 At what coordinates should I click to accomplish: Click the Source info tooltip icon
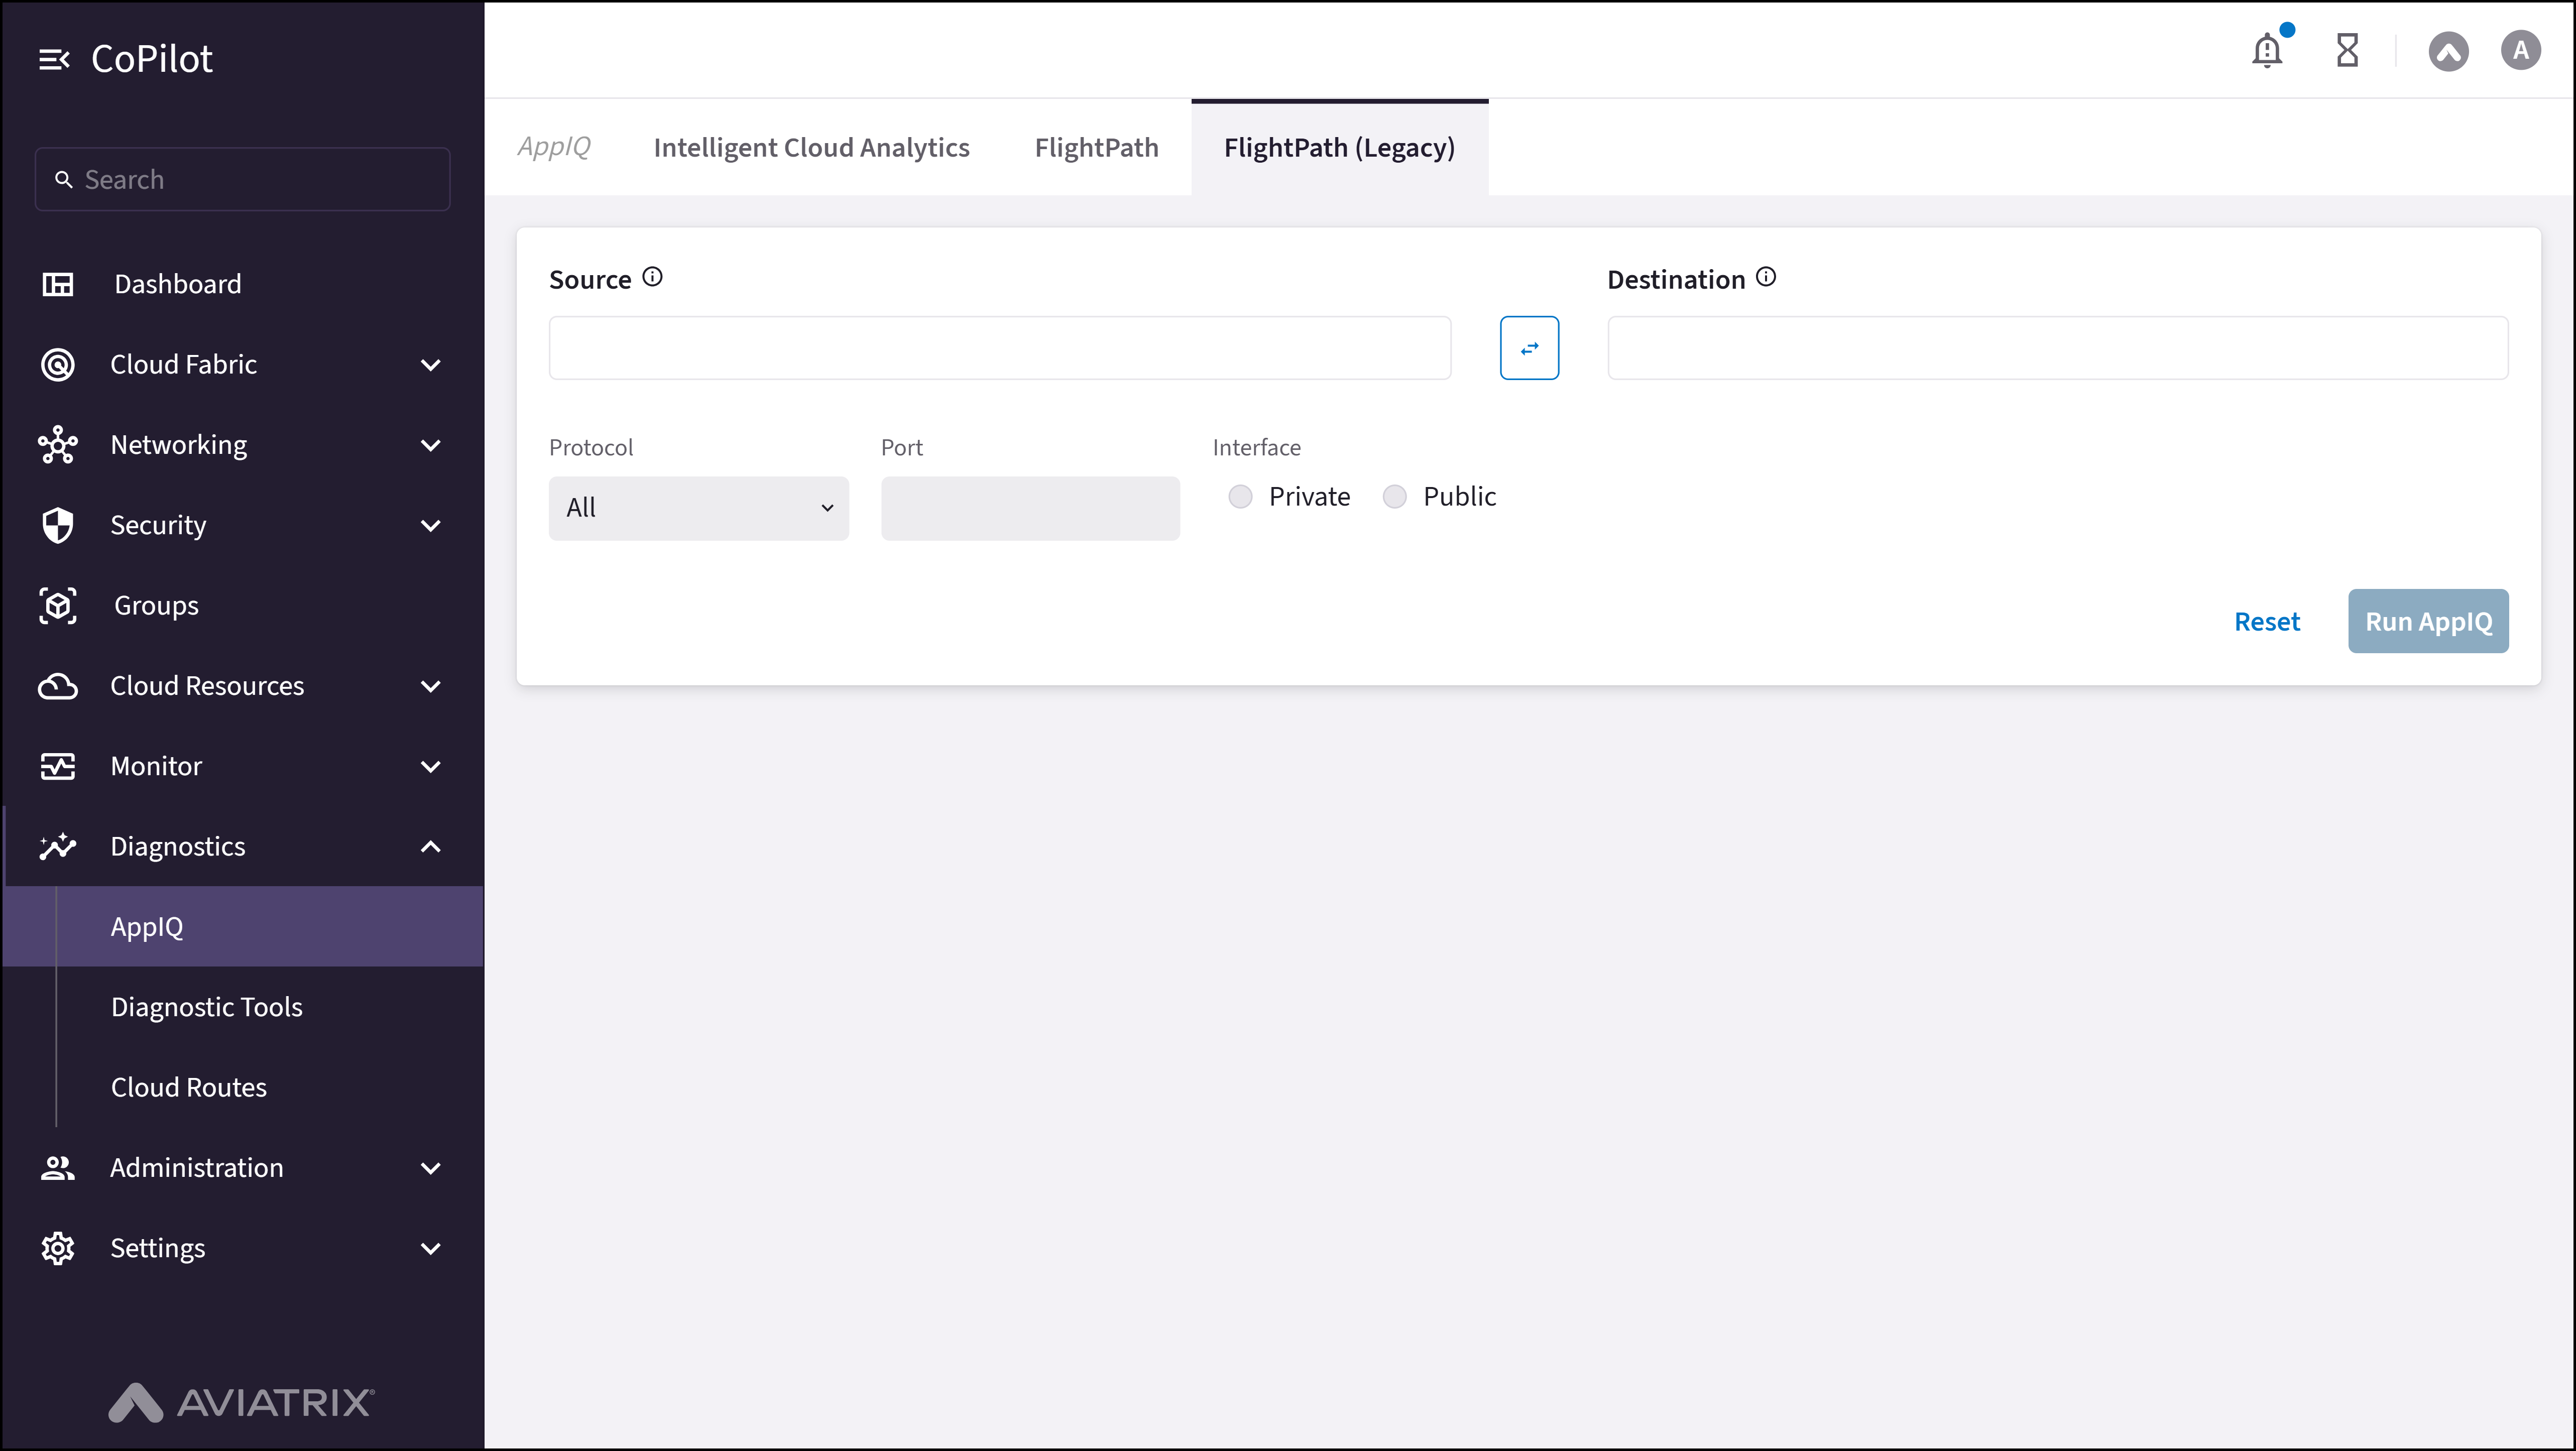(x=652, y=276)
